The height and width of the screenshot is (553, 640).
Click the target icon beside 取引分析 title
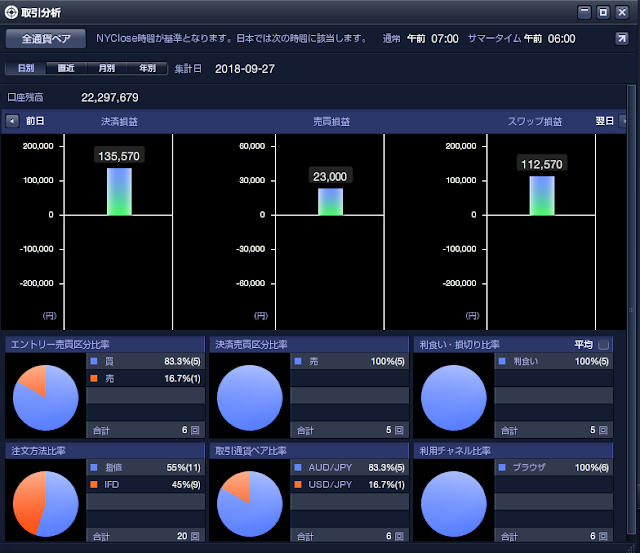click(11, 12)
